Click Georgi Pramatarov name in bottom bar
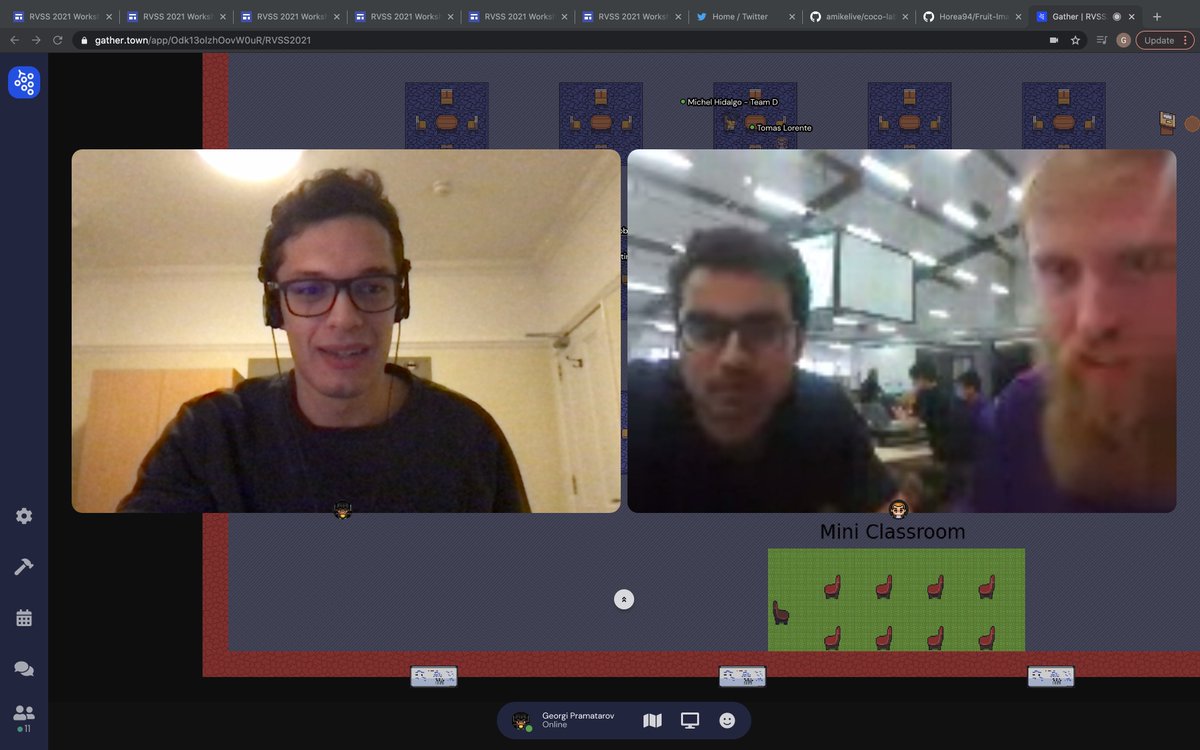The height and width of the screenshot is (750, 1200). point(578,715)
